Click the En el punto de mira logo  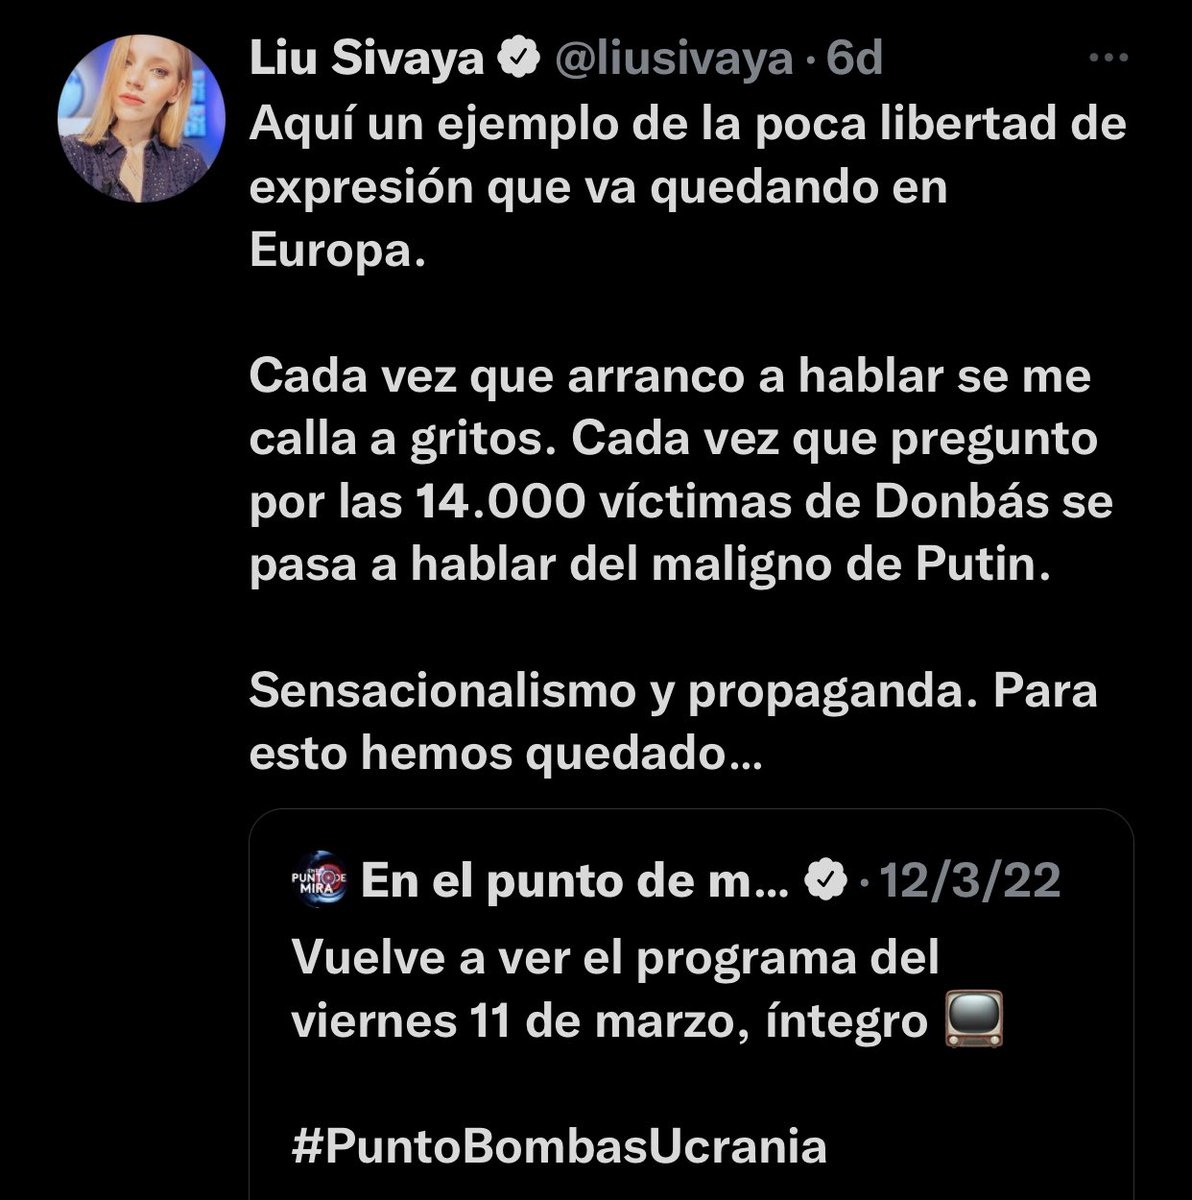[317, 880]
